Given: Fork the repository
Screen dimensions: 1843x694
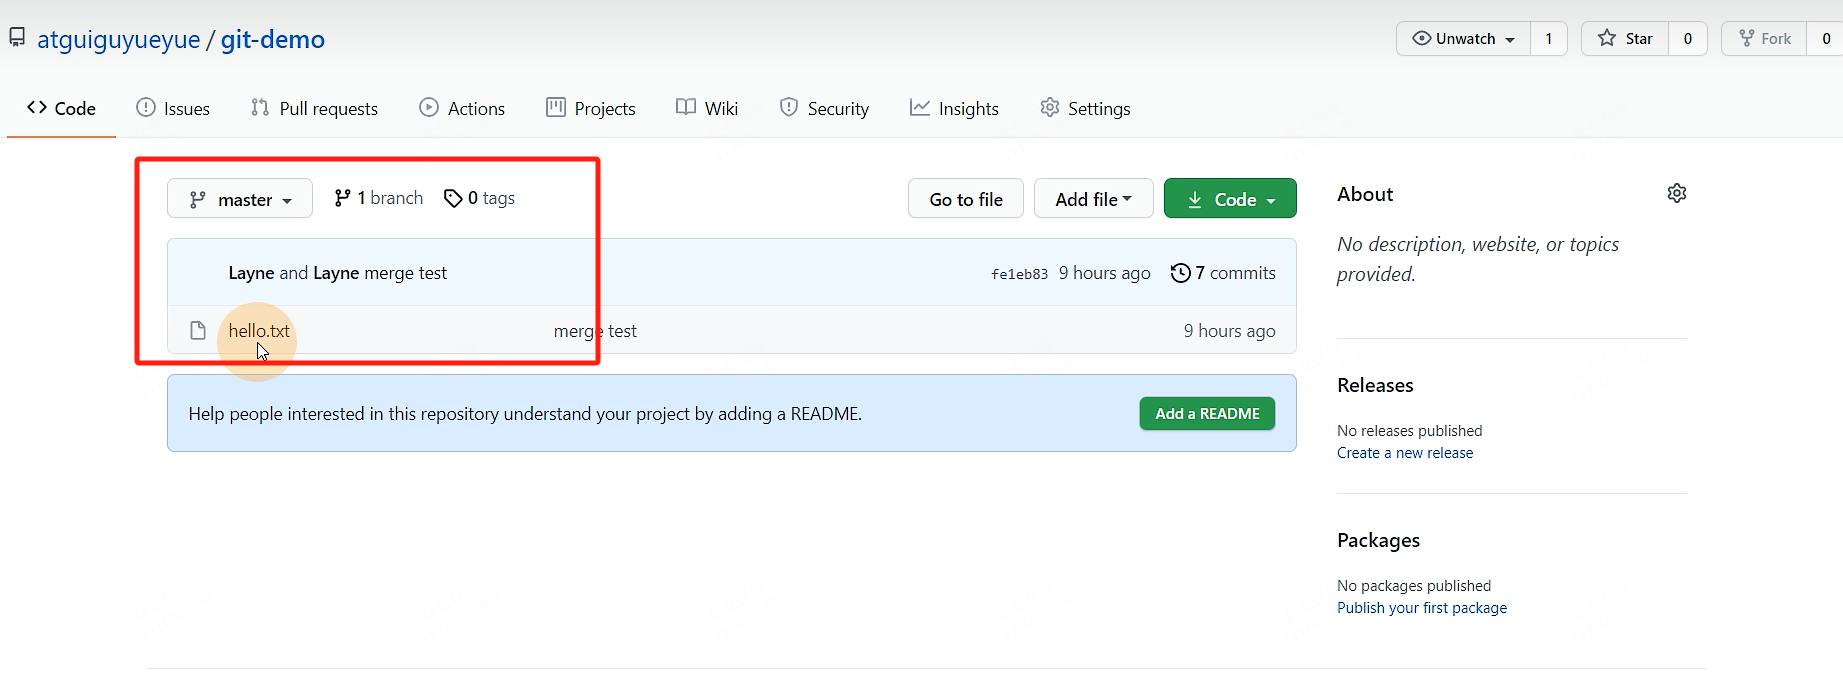Looking at the screenshot, I should click(1764, 38).
